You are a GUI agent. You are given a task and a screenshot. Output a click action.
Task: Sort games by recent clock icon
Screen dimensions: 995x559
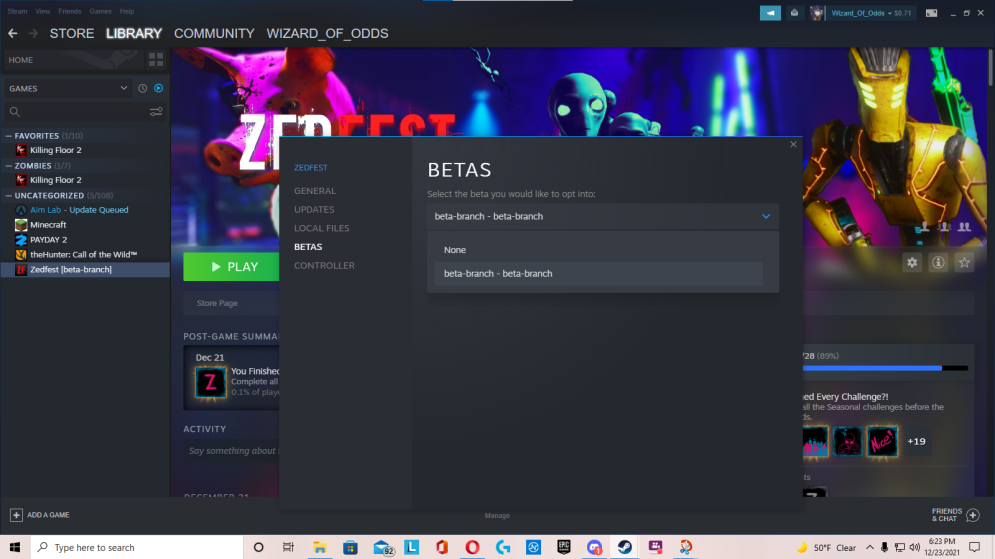(x=143, y=88)
